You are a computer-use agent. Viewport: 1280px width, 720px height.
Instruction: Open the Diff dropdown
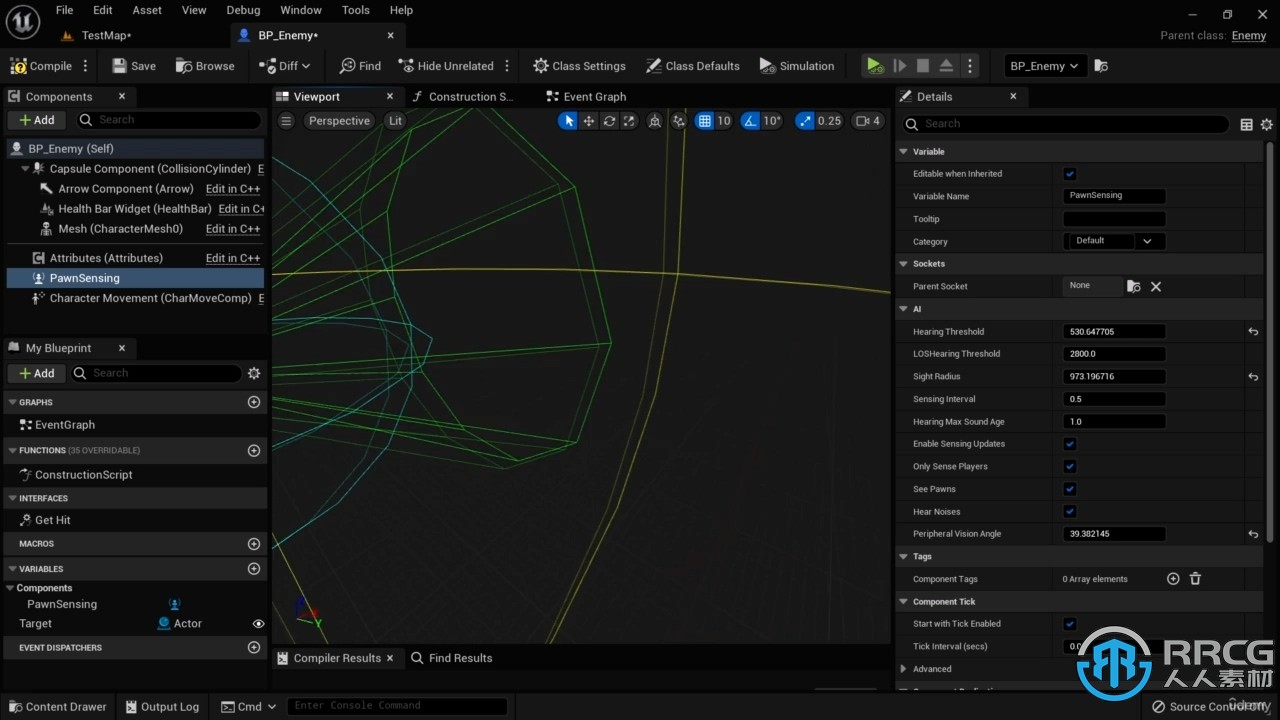tap(284, 66)
